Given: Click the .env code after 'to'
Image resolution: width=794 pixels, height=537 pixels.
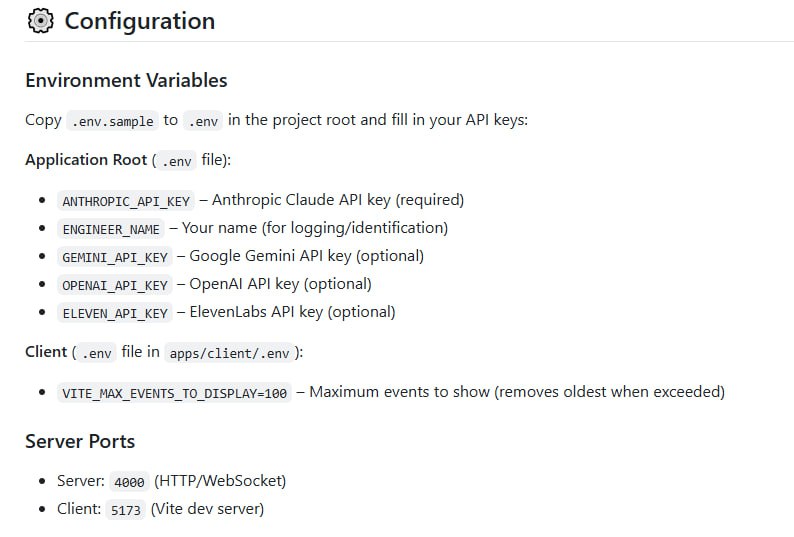Looking at the screenshot, I should click(x=202, y=121).
